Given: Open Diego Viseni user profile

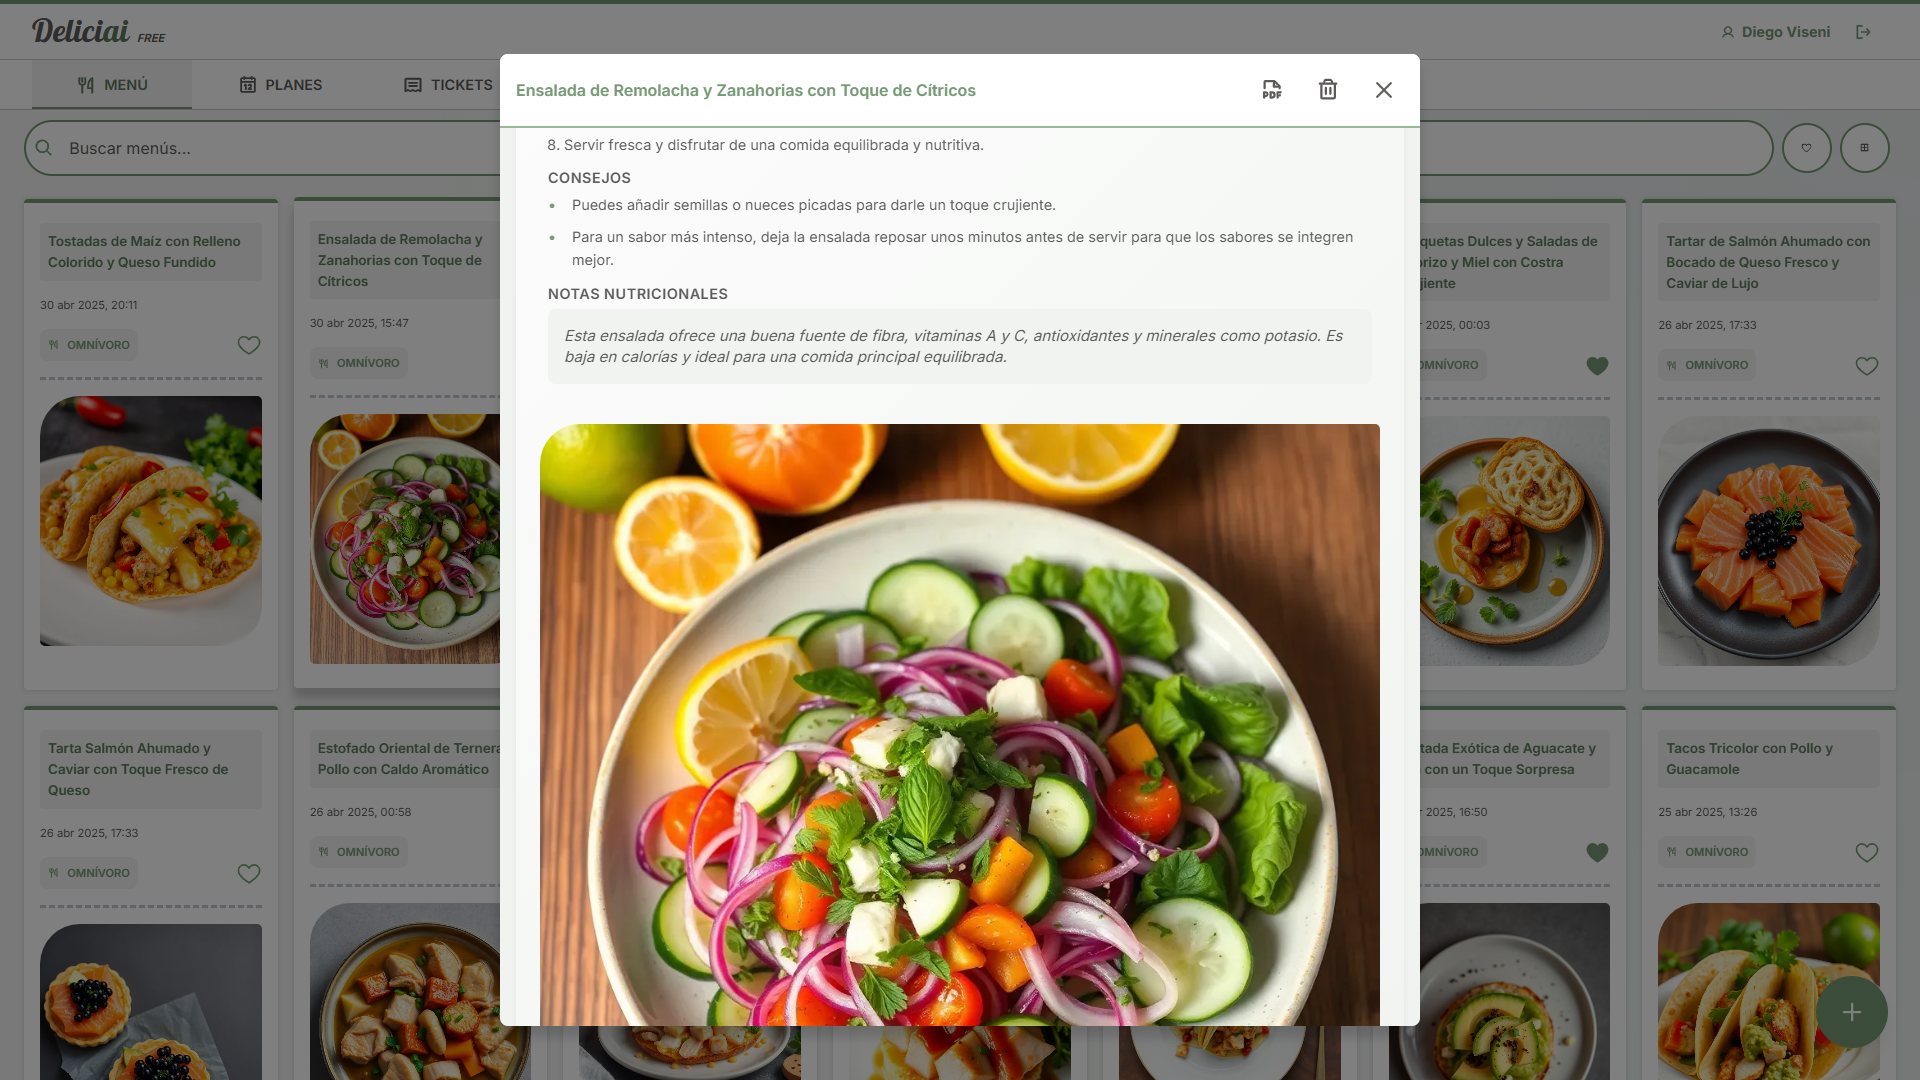Looking at the screenshot, I should (x=1775, y=32).
